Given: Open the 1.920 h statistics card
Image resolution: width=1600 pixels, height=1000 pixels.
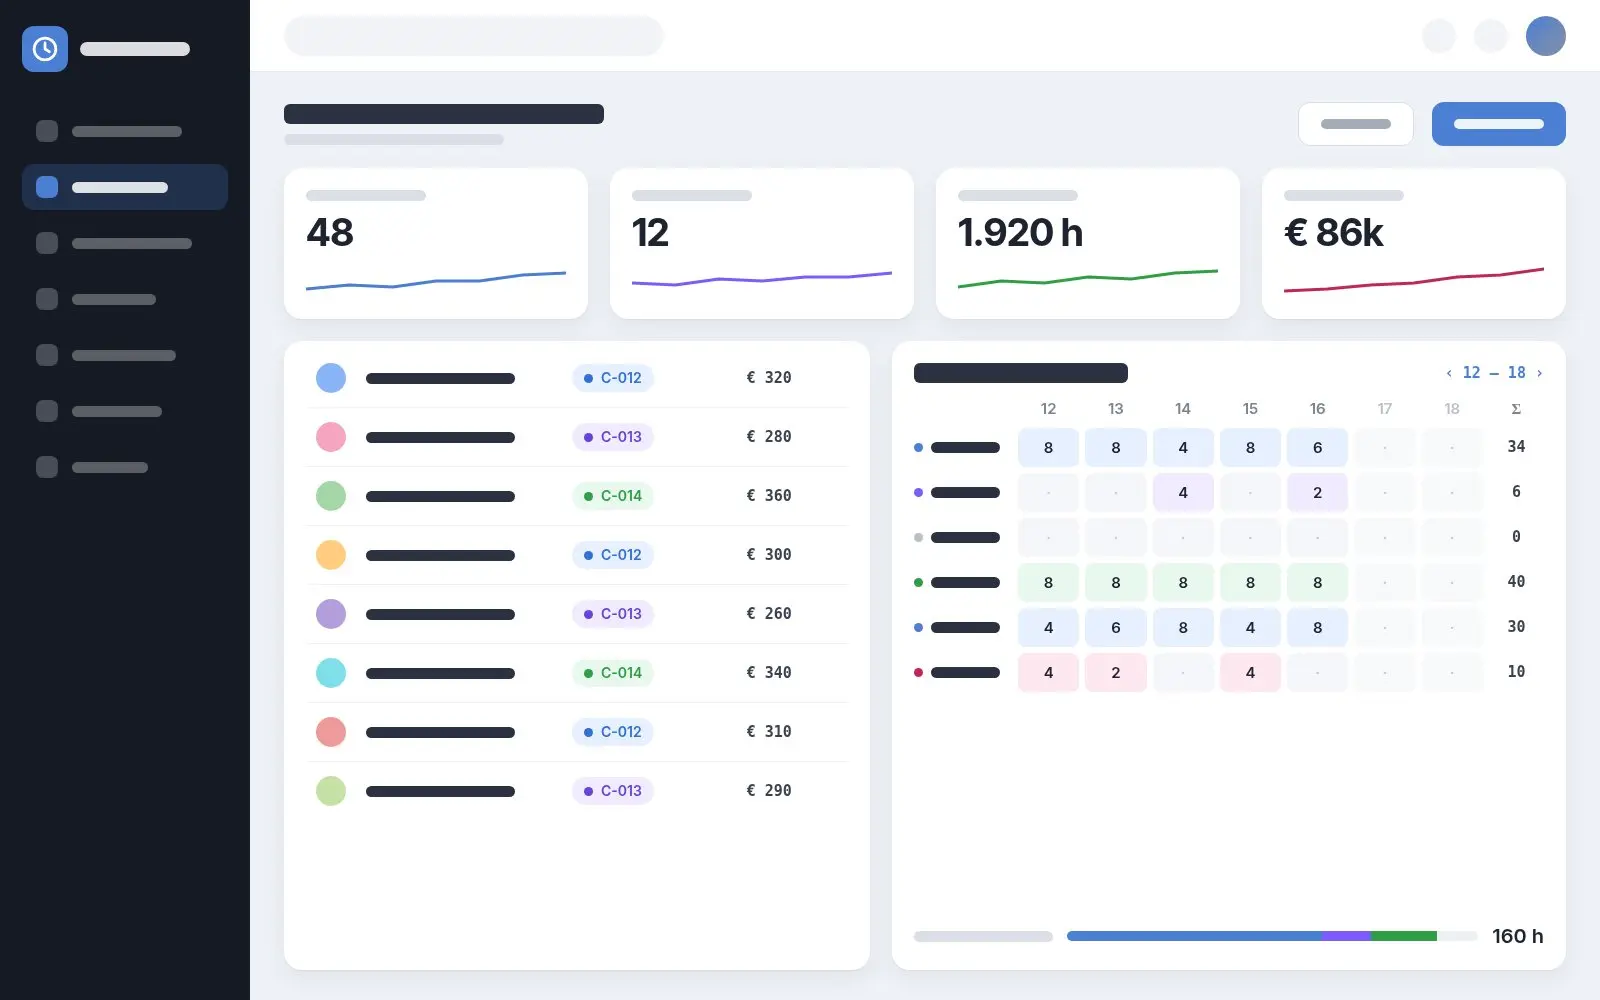Looking at the screenshot, I should pos(1088,243).
